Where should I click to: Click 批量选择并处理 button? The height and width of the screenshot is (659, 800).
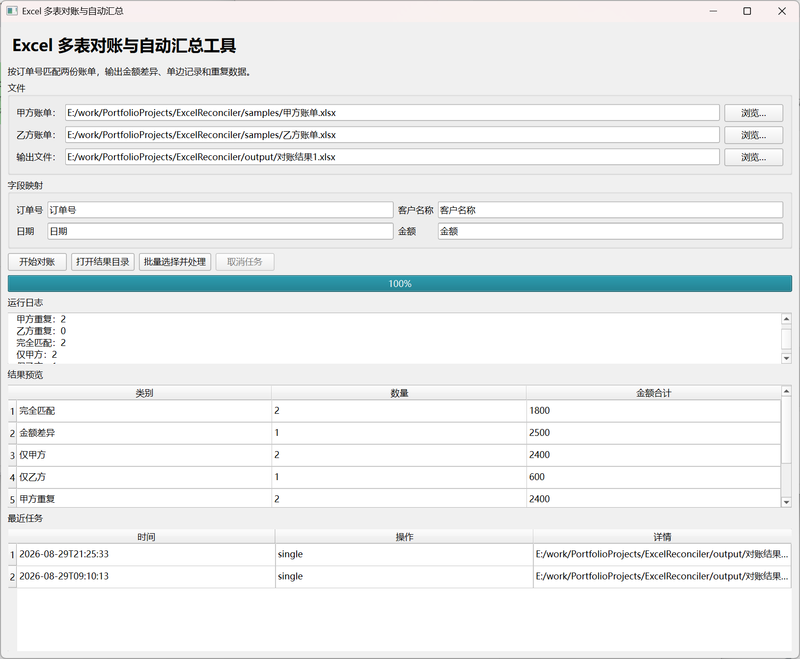pos(174,262)
